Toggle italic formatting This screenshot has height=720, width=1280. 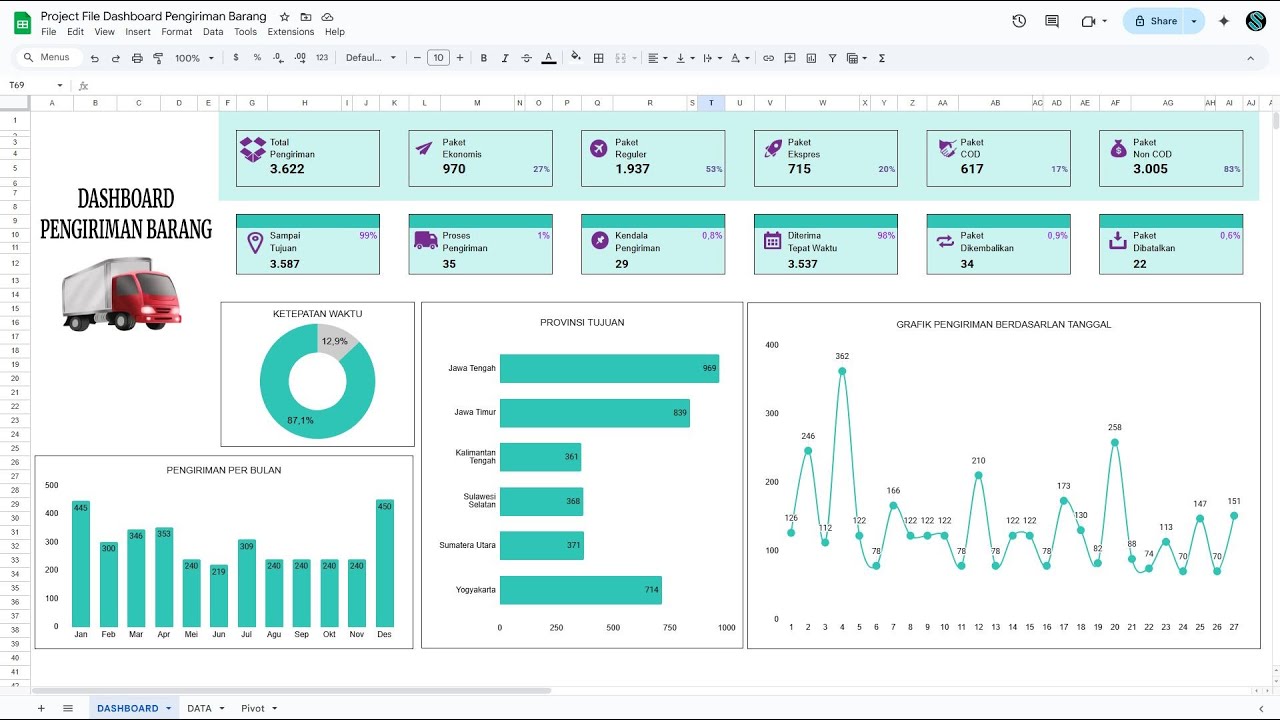pos(505,58)
